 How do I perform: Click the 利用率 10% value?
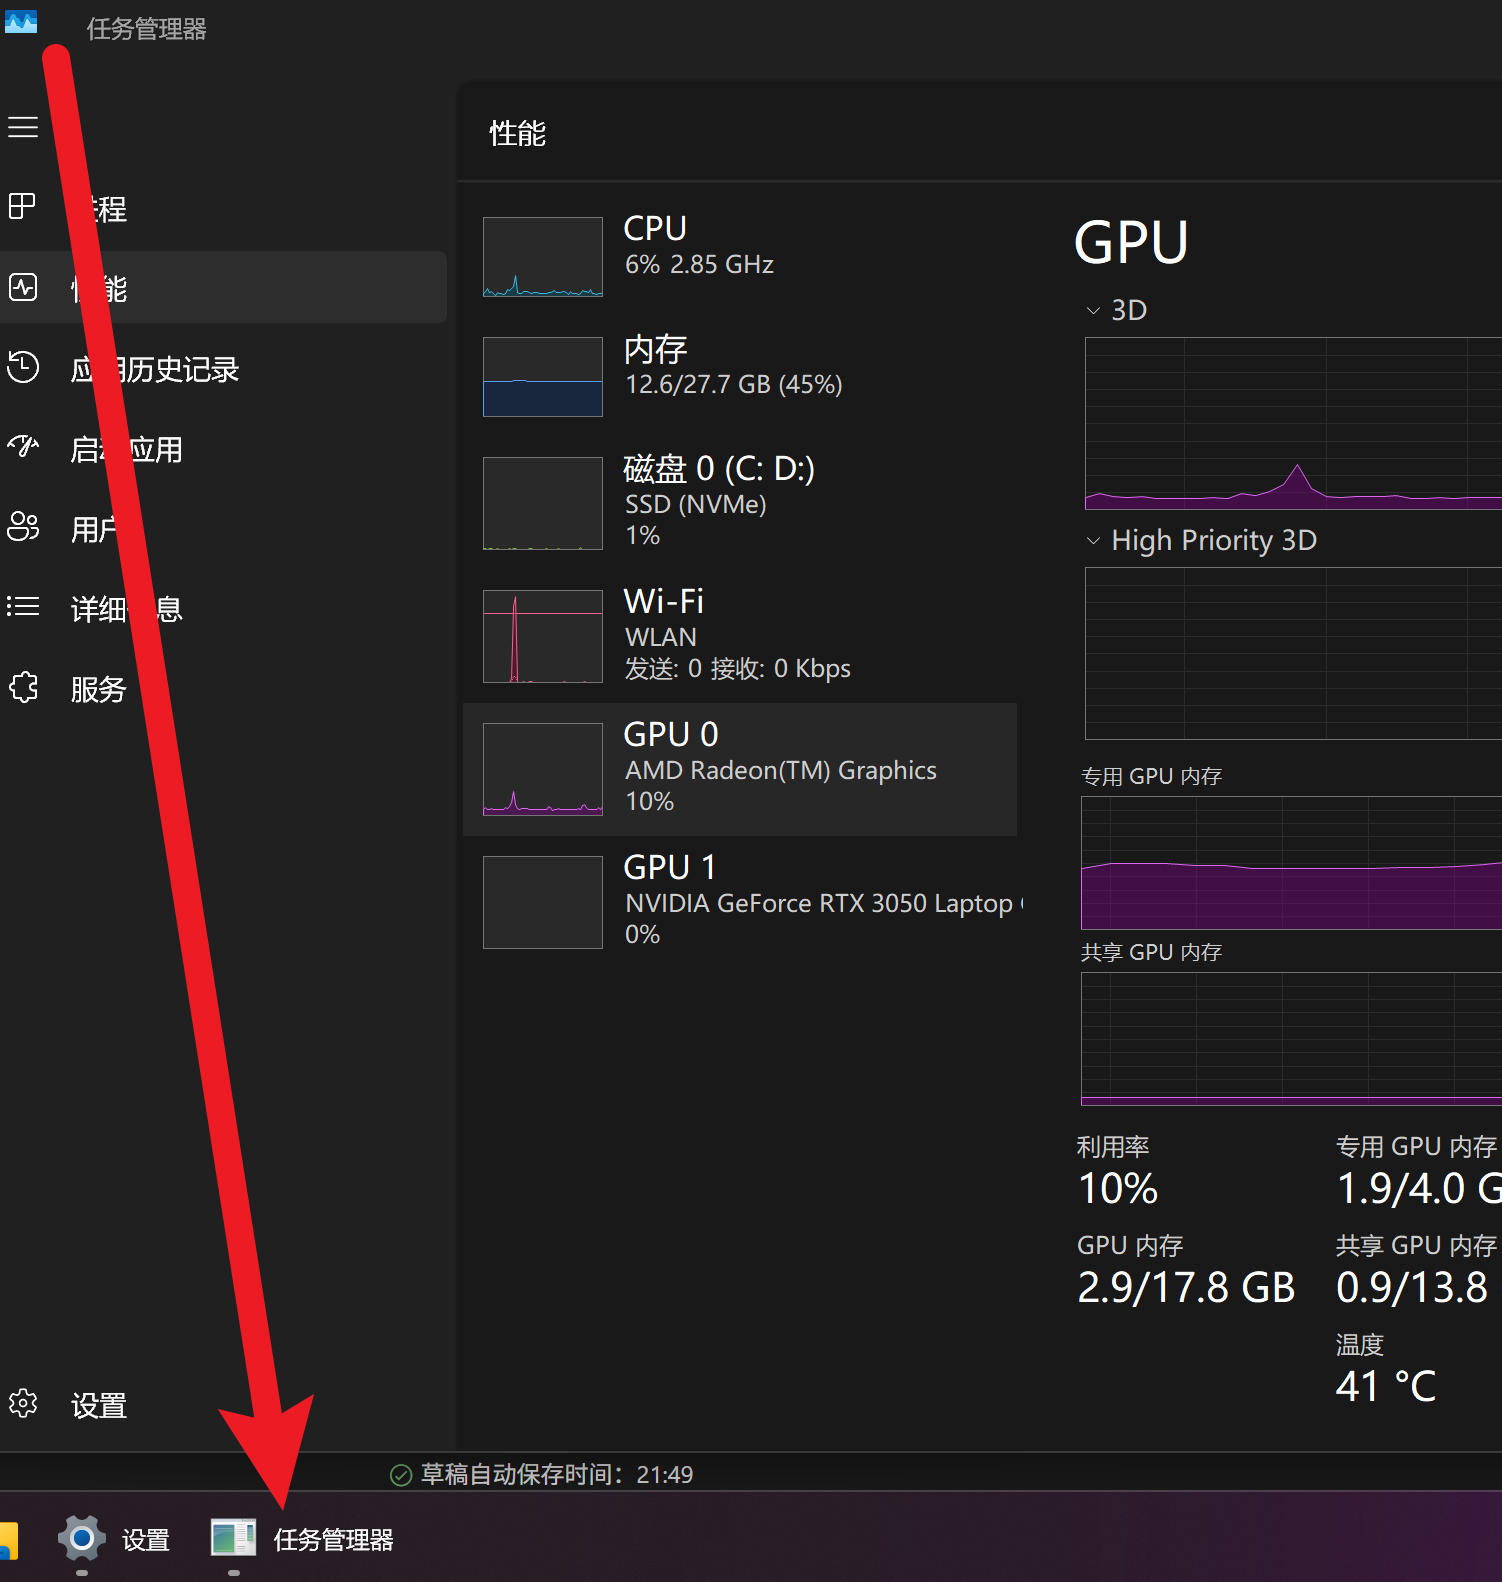click(1118, 1188)
